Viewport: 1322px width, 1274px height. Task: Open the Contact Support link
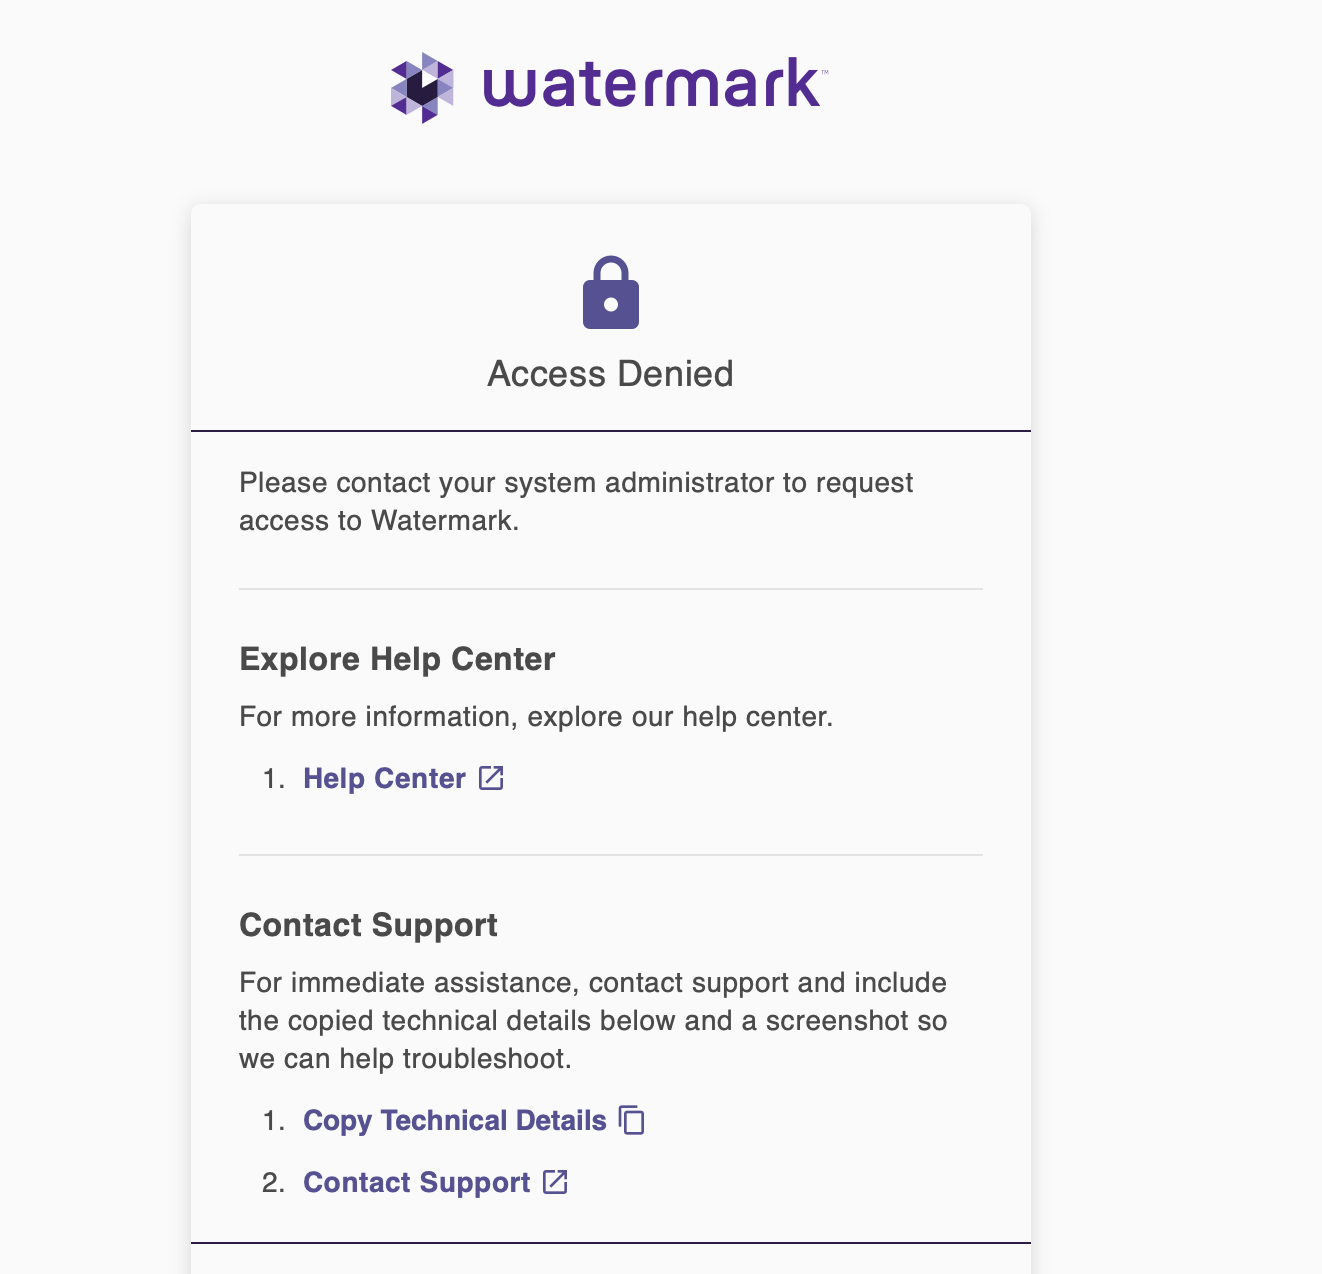click(417, 1182)
